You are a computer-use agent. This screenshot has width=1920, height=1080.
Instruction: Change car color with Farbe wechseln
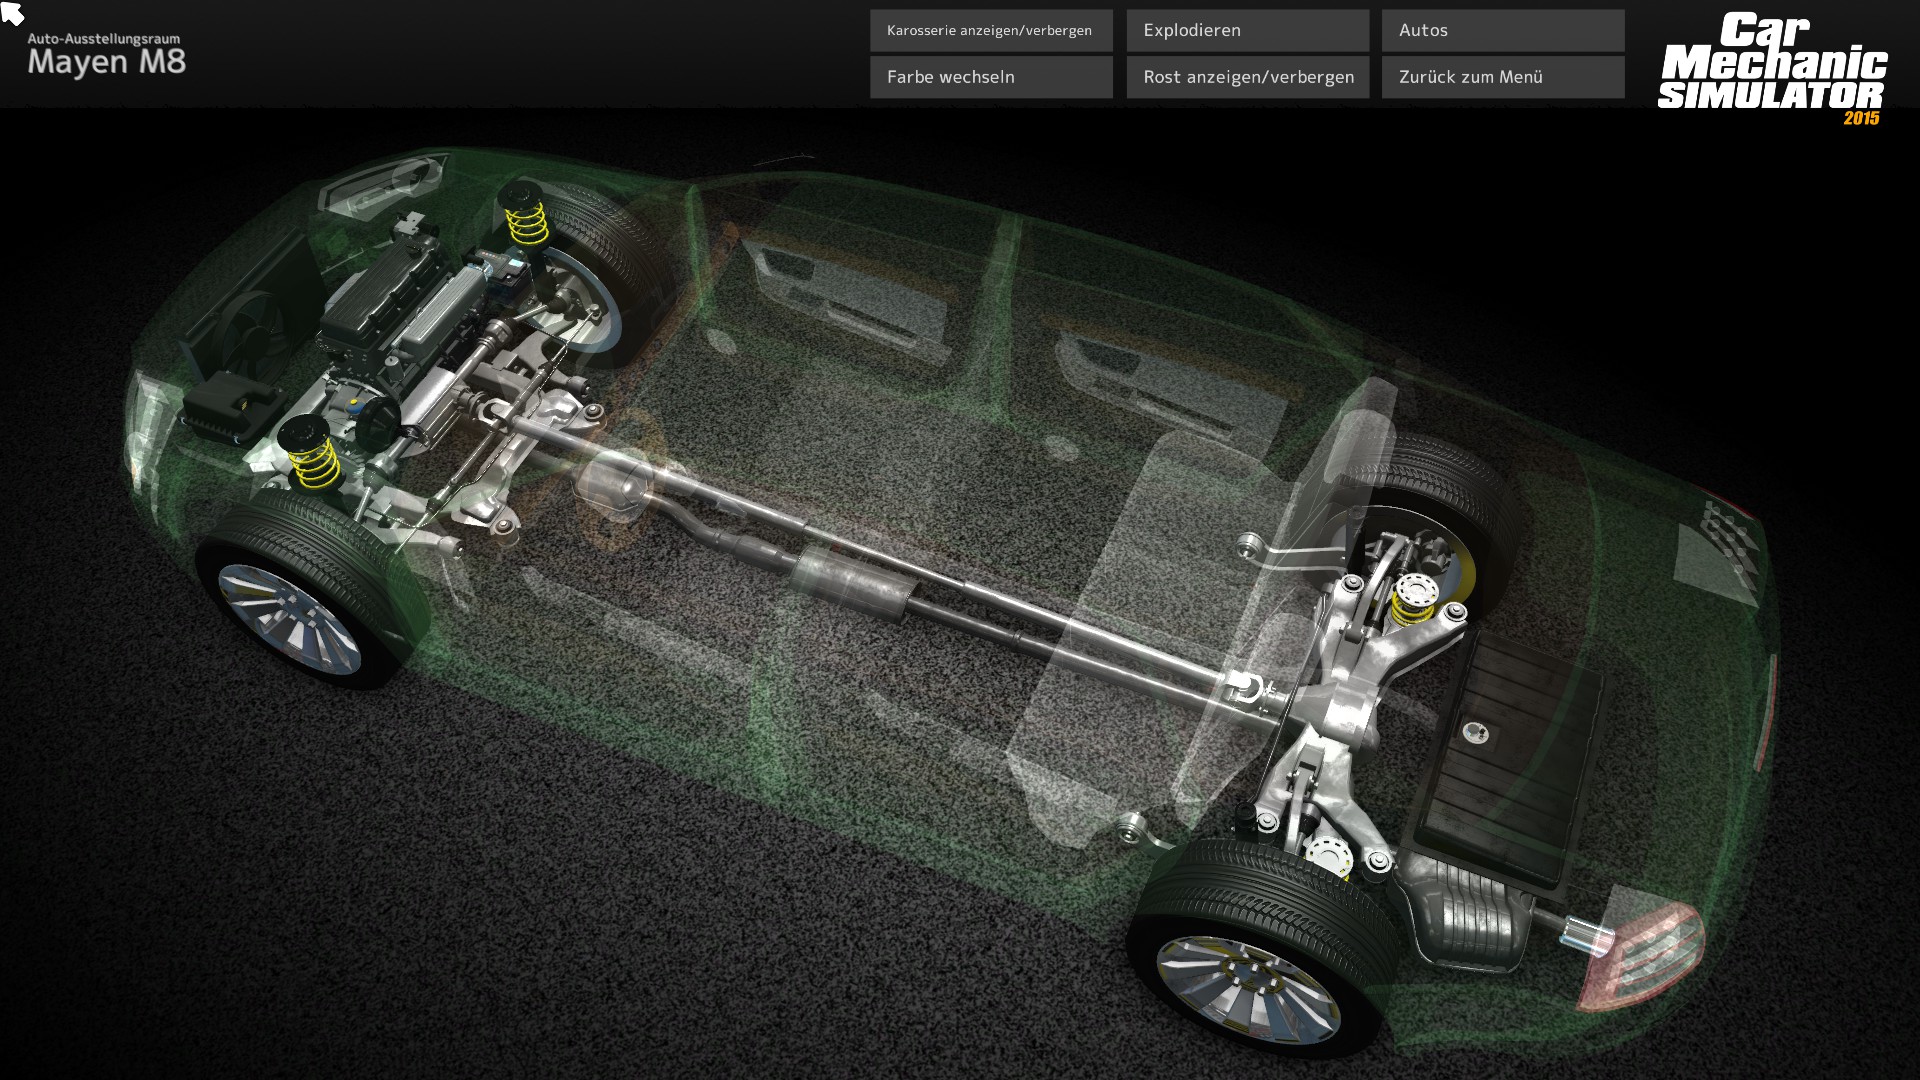point(990,77)
